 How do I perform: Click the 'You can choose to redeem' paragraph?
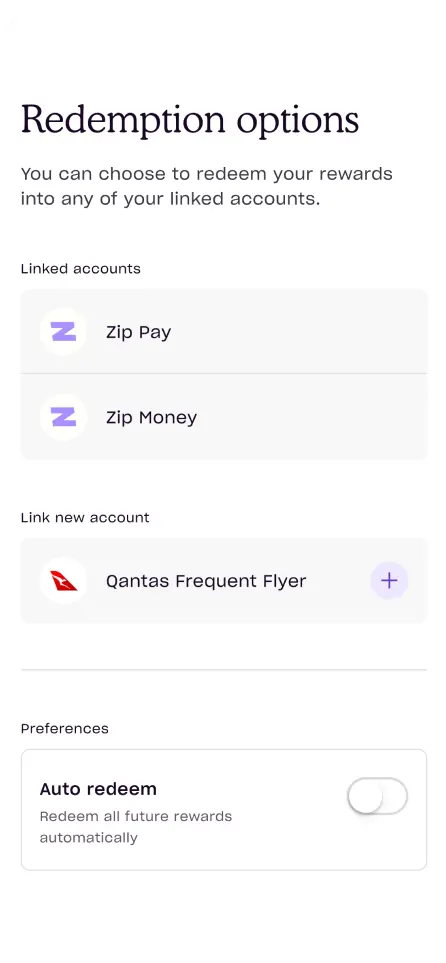coord(206,186)
